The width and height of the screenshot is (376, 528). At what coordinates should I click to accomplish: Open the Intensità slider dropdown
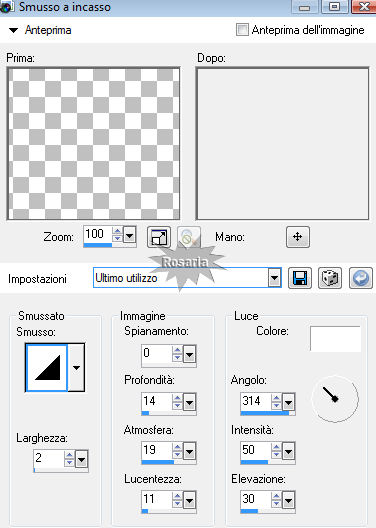tap(288, 451)
